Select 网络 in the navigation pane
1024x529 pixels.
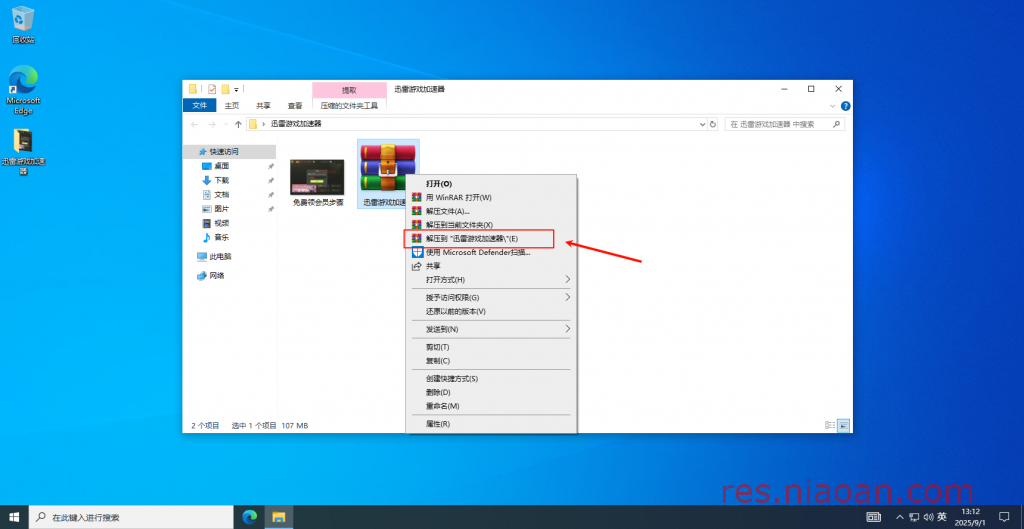coord(212,276)
